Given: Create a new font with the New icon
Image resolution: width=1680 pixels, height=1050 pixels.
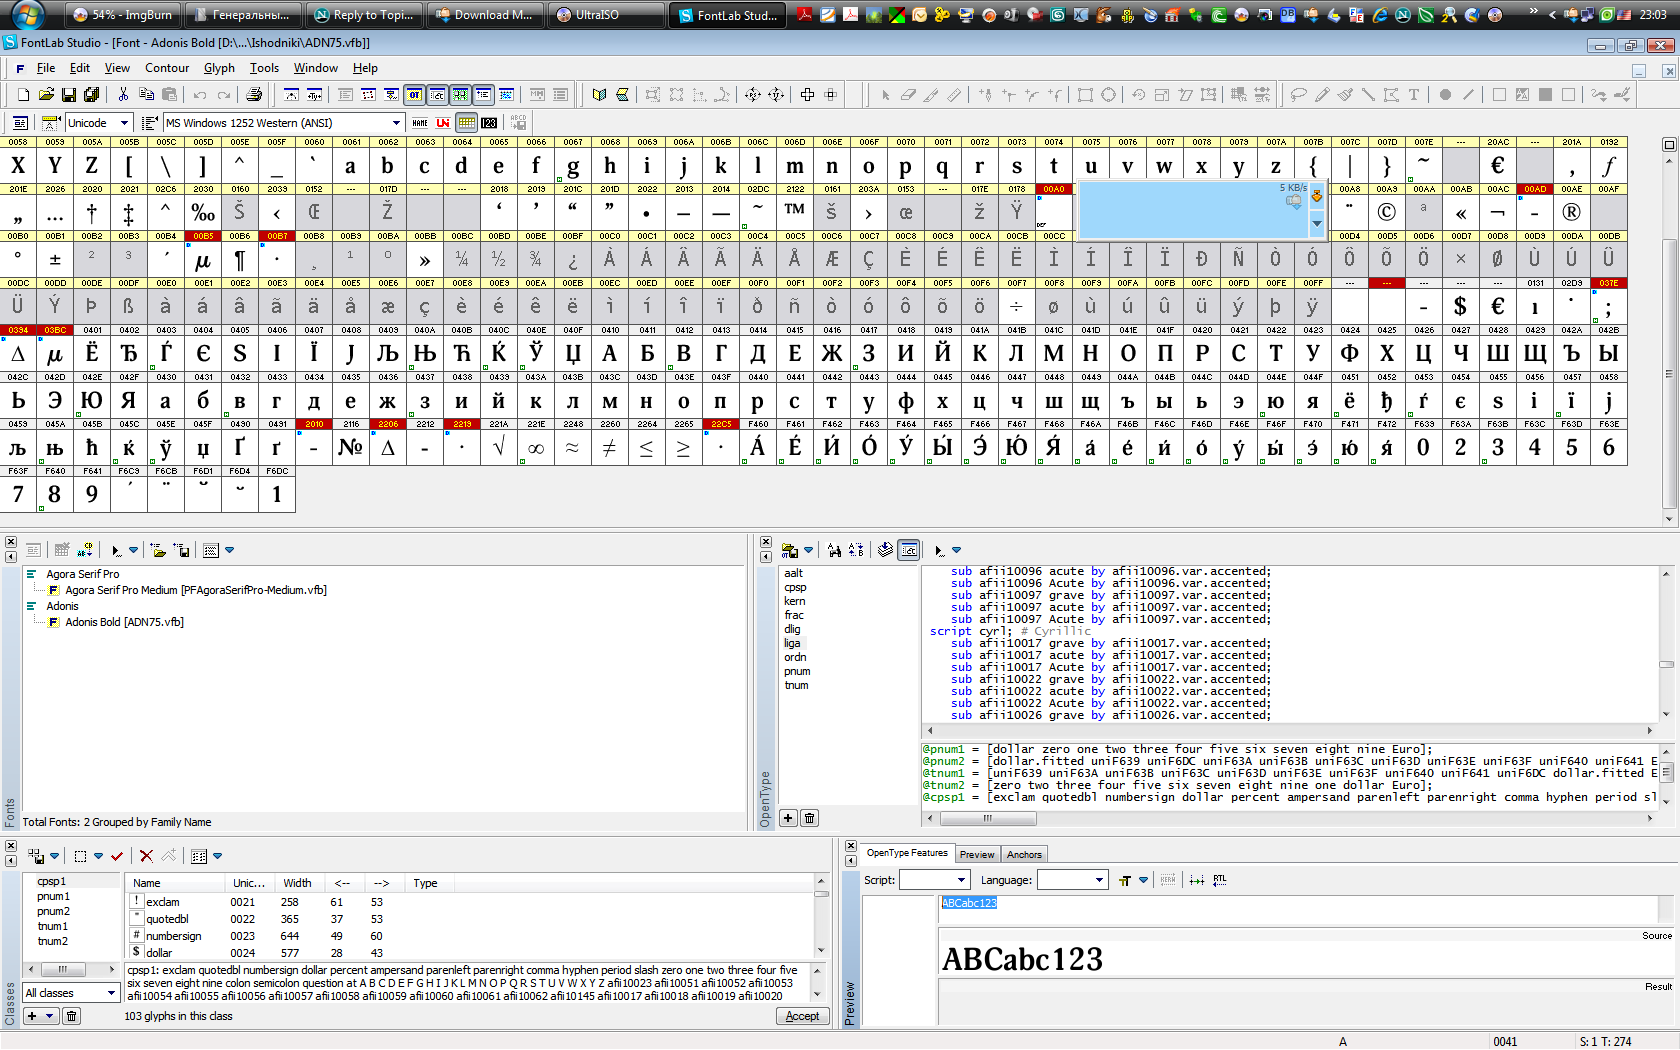Looking at the screenshot, I should [23, 95].
